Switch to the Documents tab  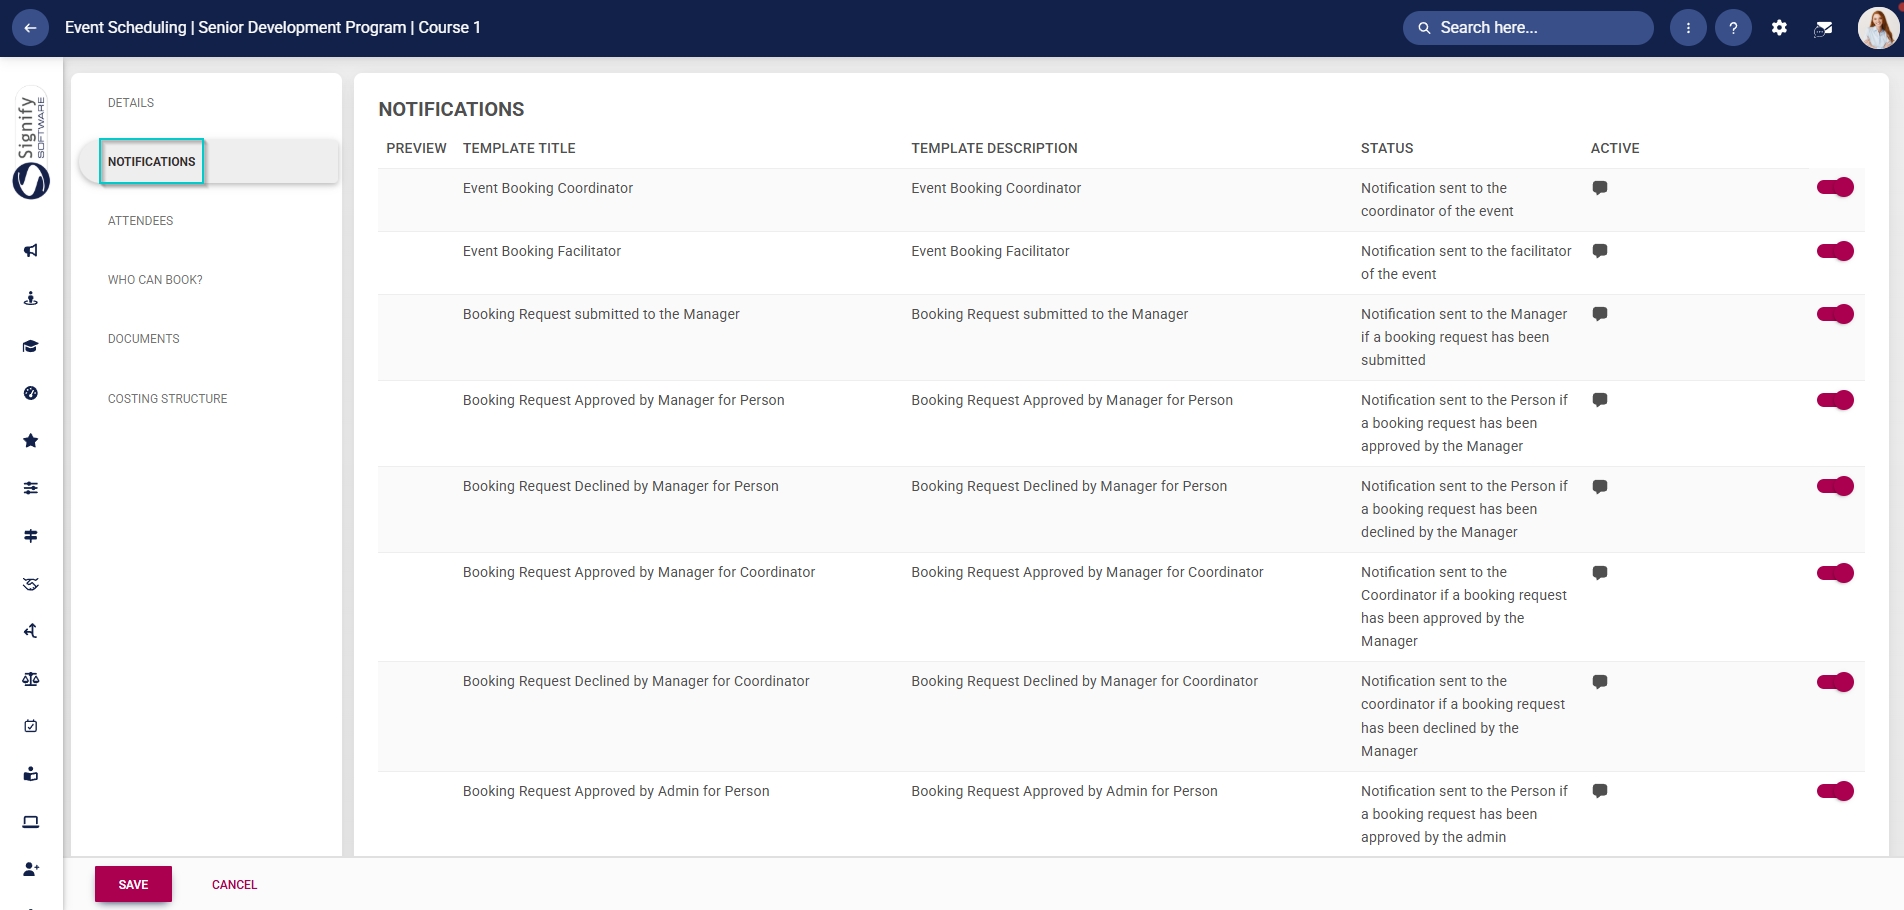pyautogui.click(x=144, y=339)
